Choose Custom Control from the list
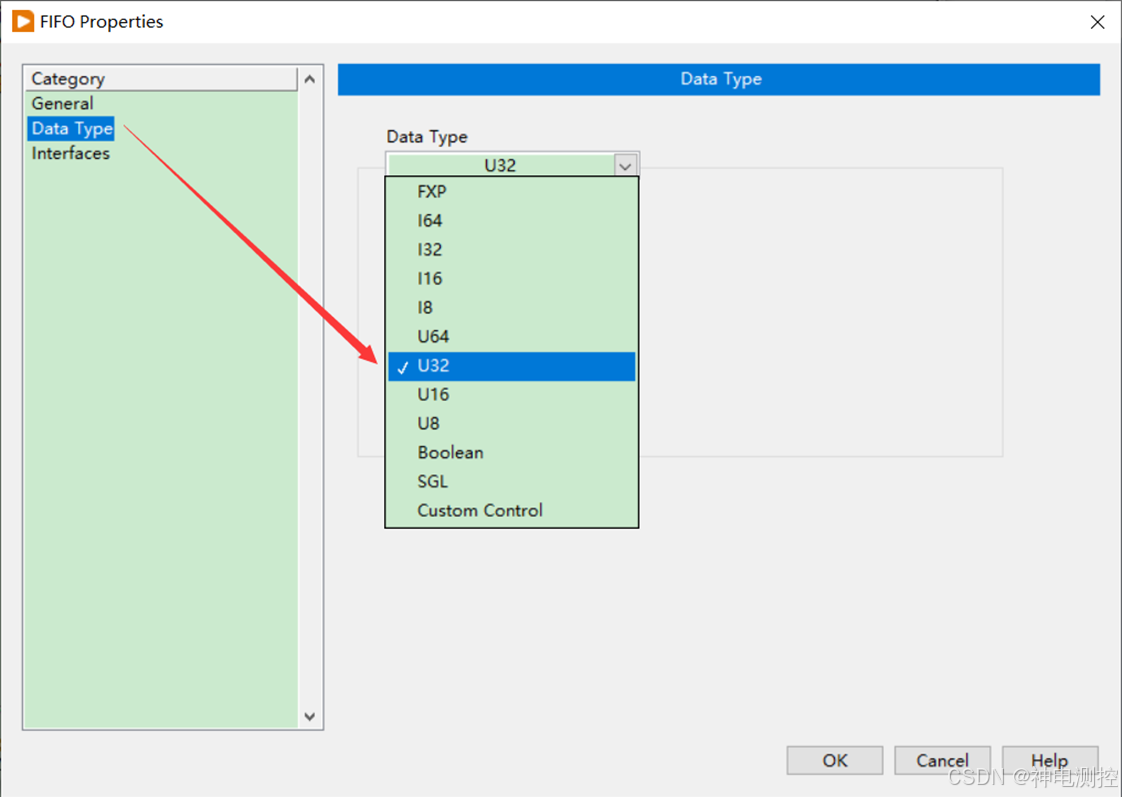Screen dimensions: 1122x797 (x=511, y=510)
